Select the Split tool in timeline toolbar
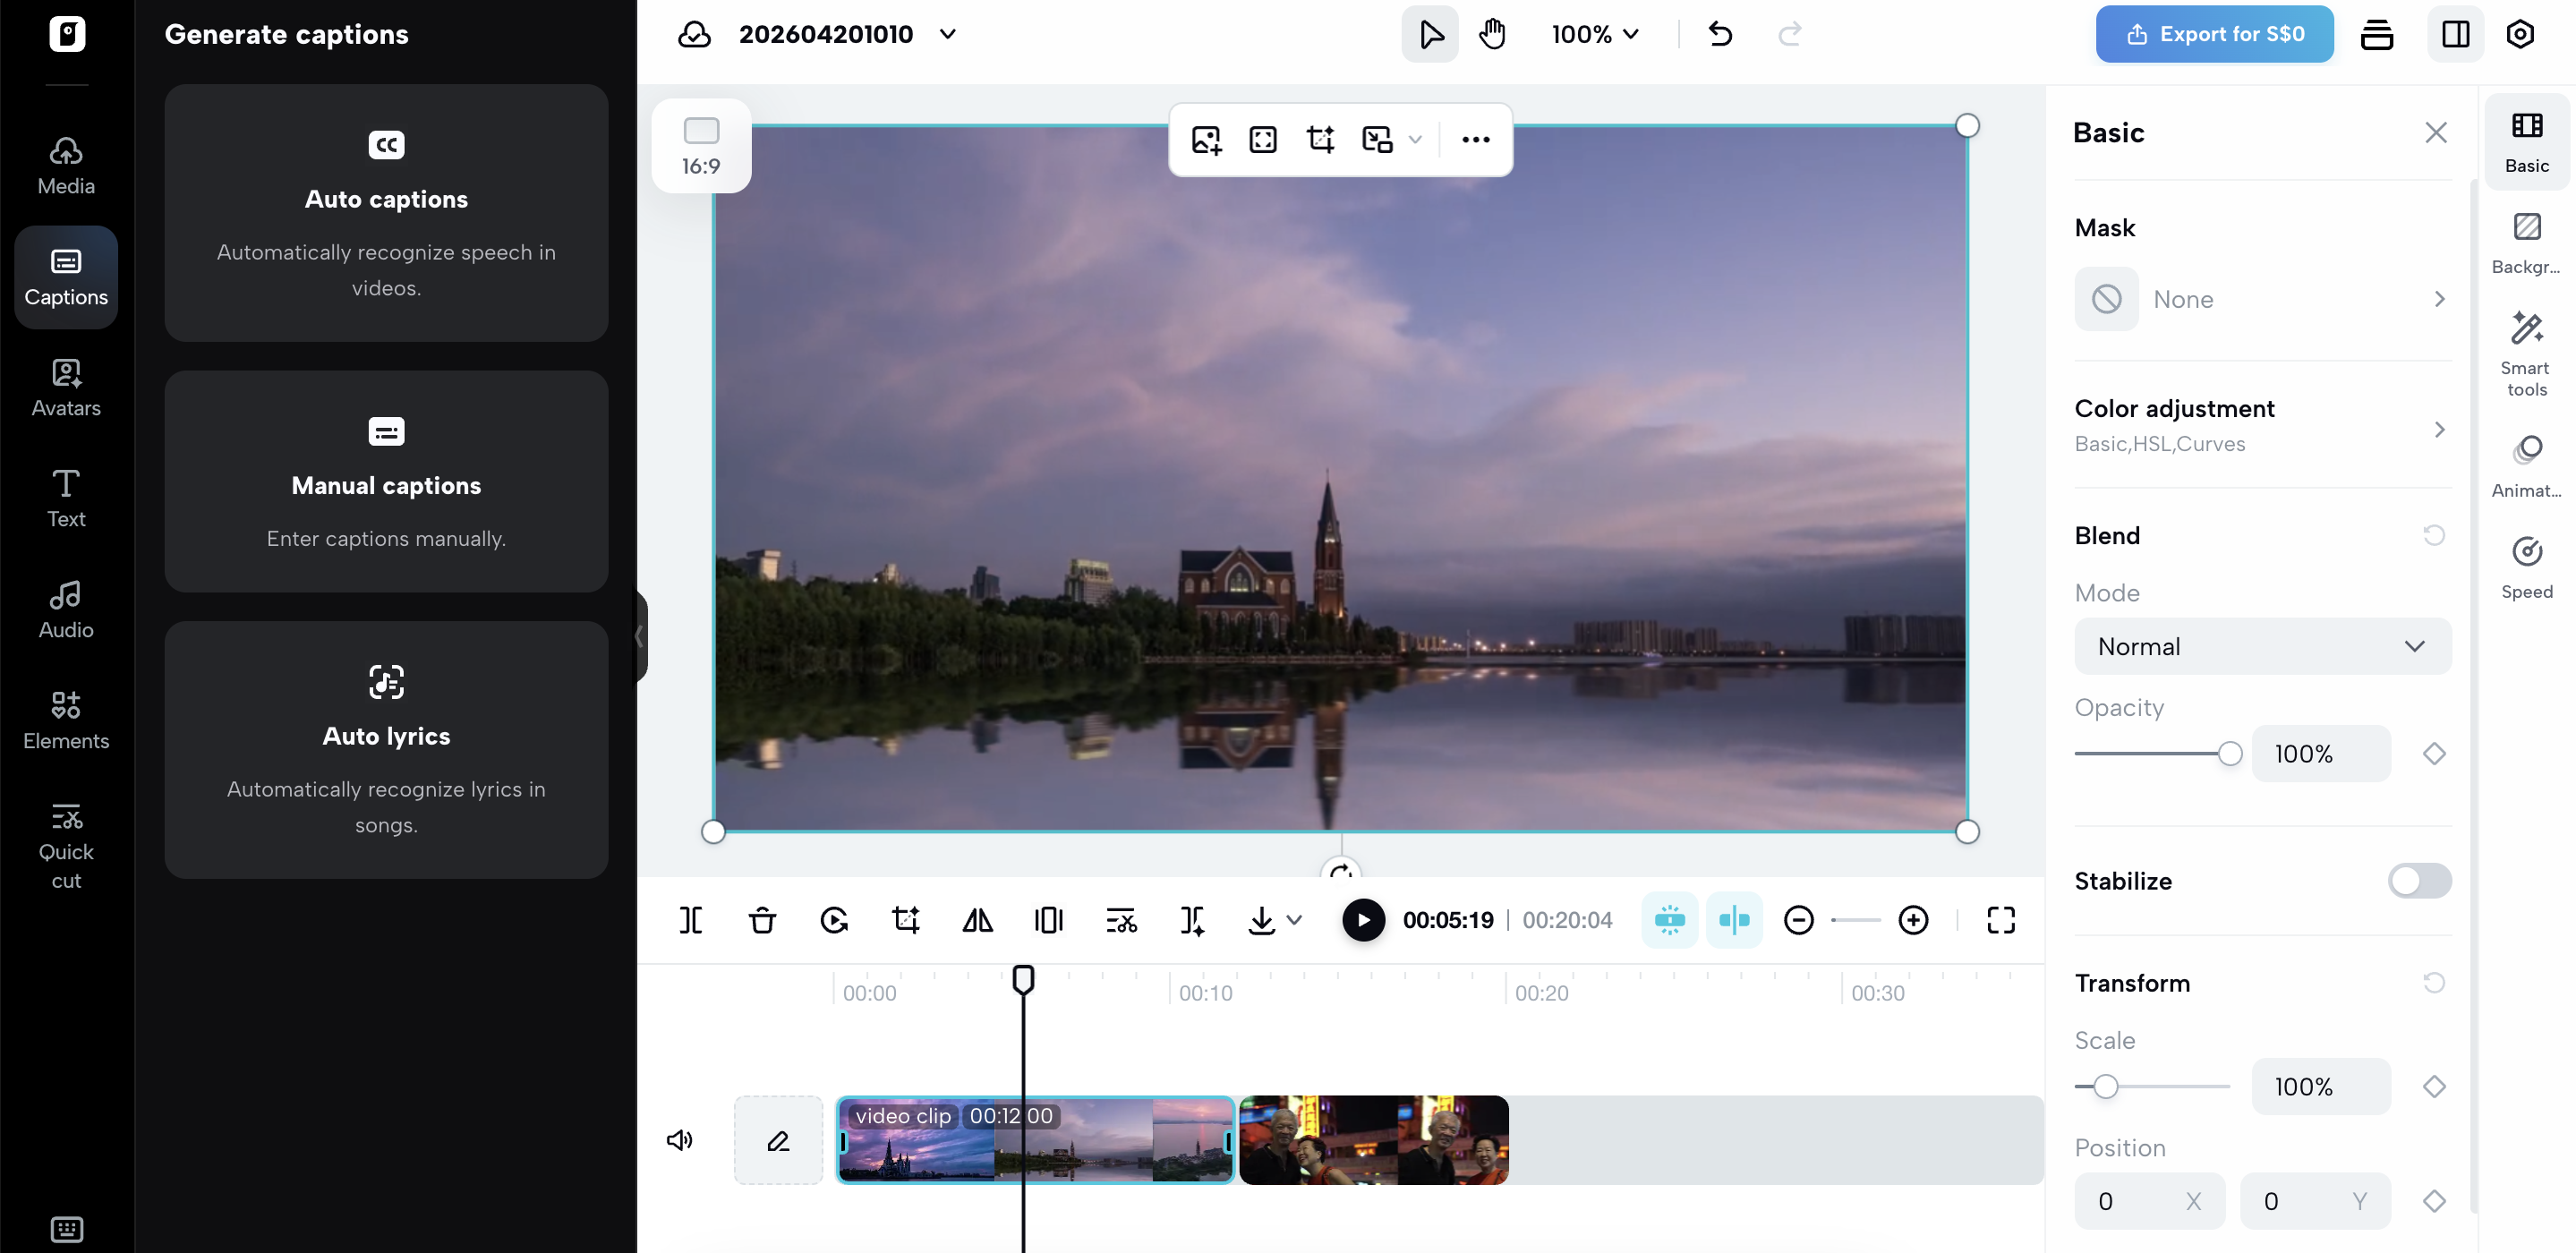Viewport: 2576px width, 1253px height. tap(690, 919)
